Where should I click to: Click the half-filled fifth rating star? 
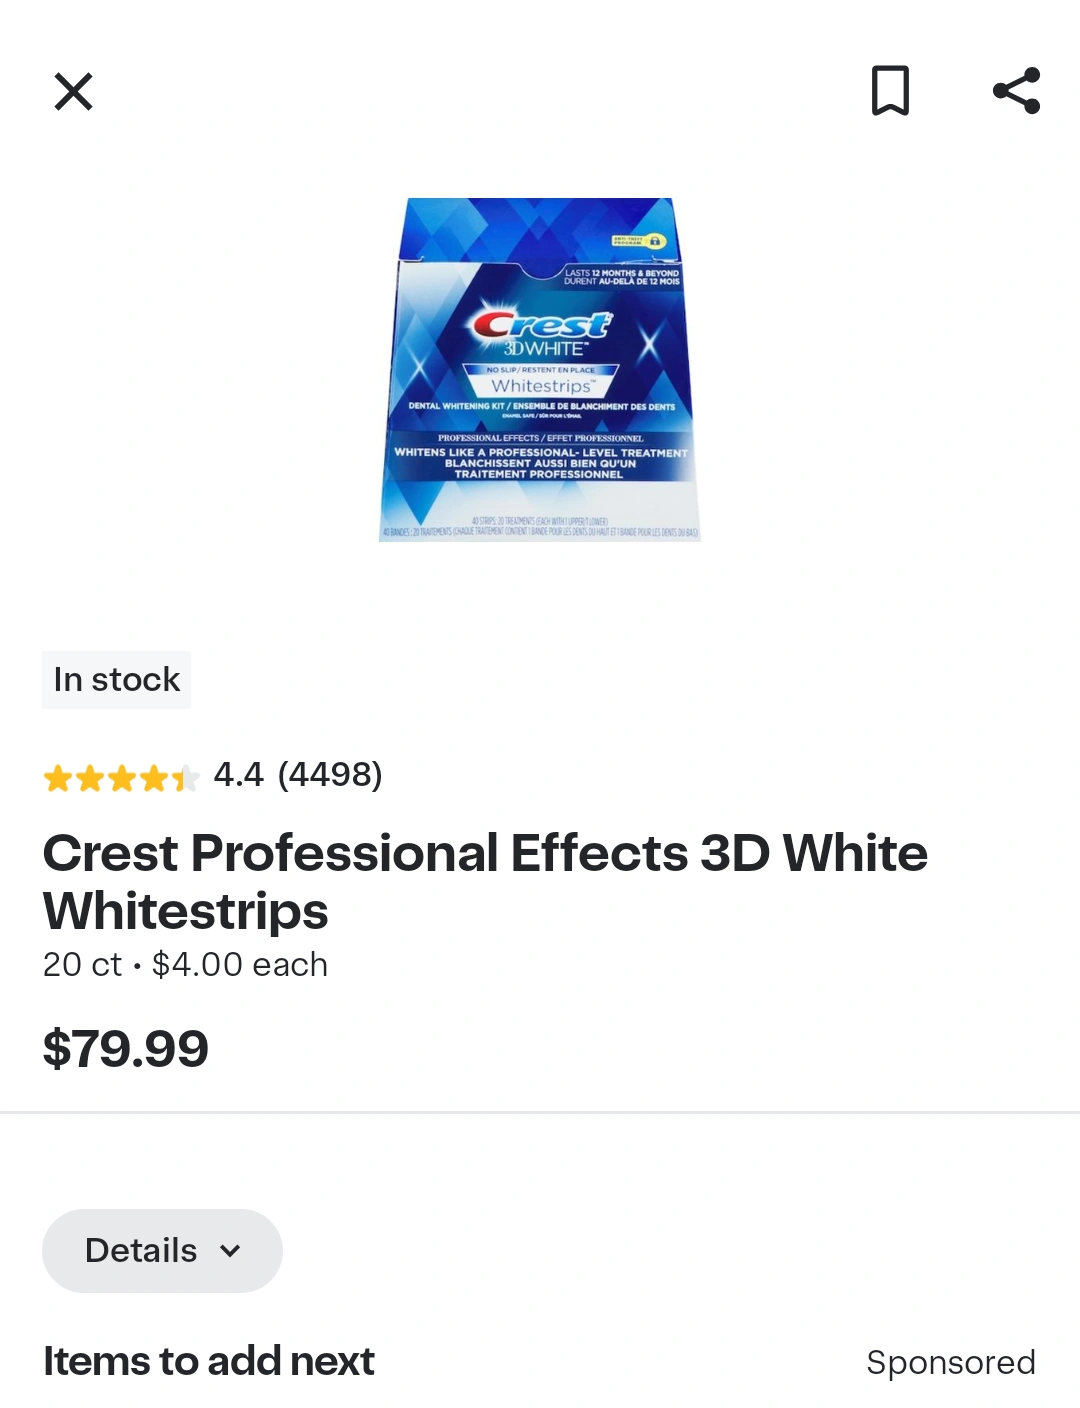[x=185, y=778]
